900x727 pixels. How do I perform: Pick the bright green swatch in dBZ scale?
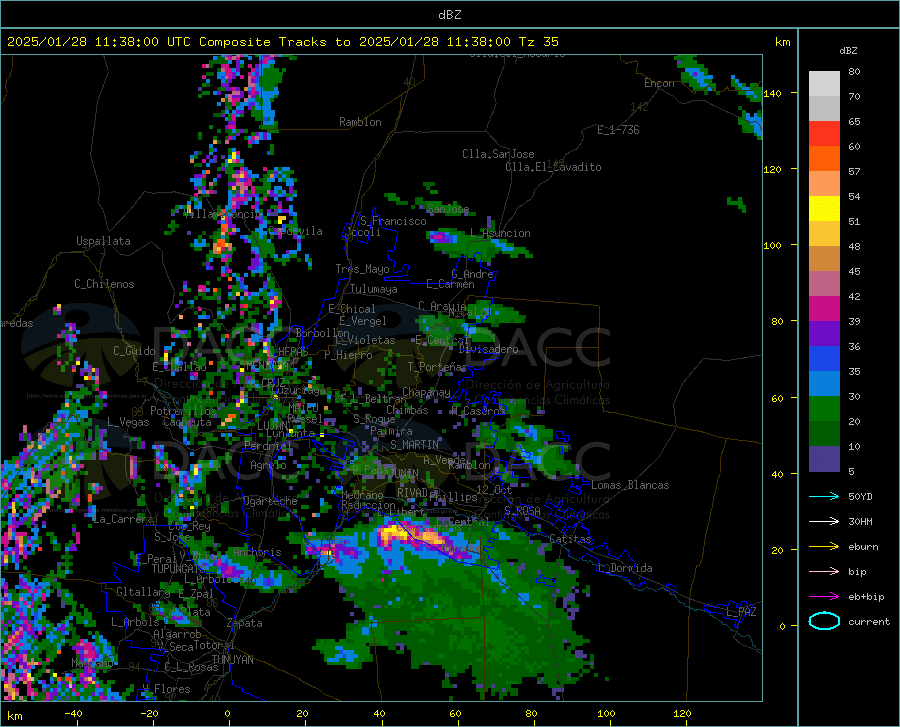[824, 409]
